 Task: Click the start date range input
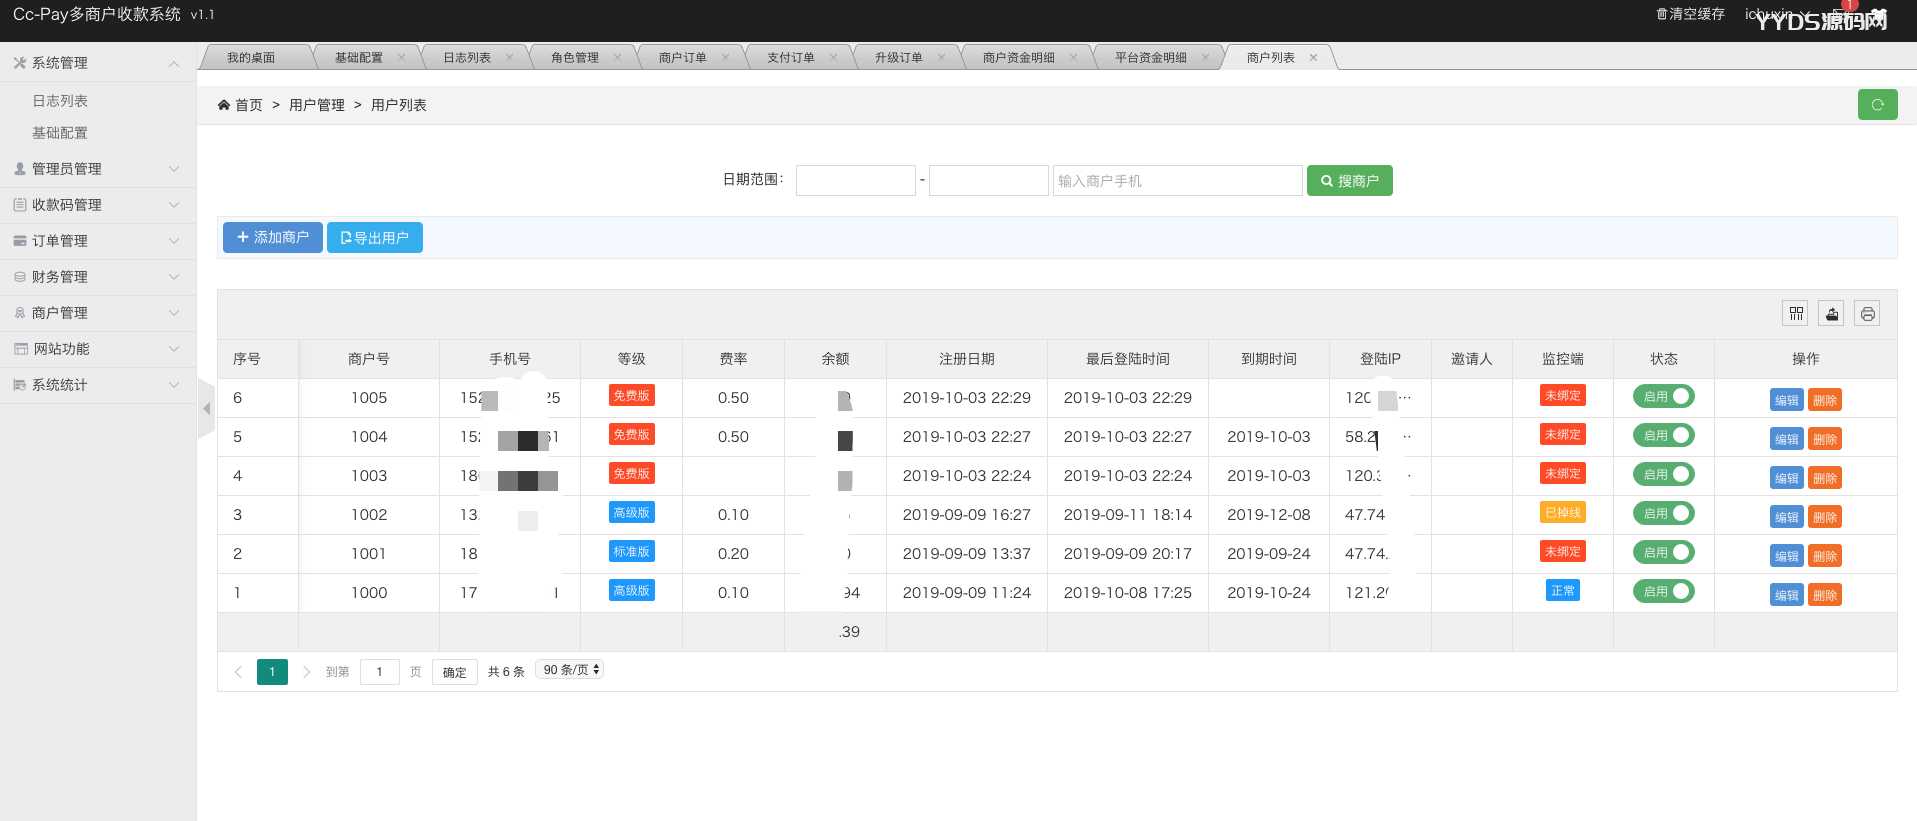pyautogui.click(x=856, y=181)
